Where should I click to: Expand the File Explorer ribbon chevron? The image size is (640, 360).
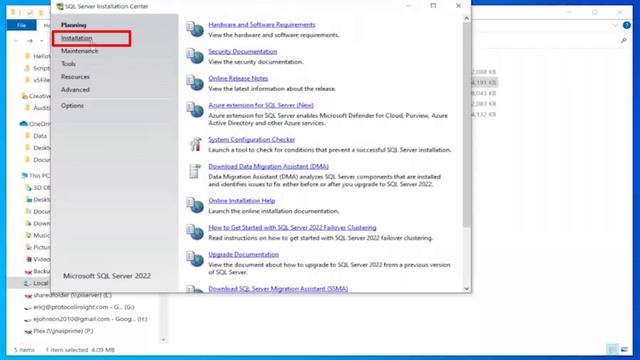(615, 25)
